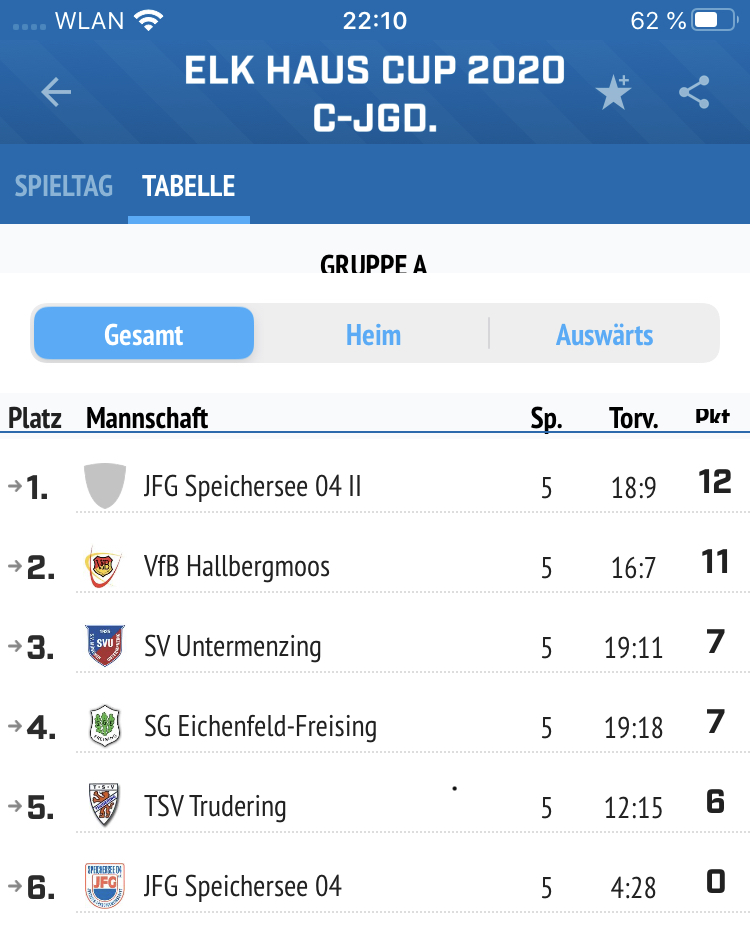Tap the TSV Trudering club crest

coord(104,806)
